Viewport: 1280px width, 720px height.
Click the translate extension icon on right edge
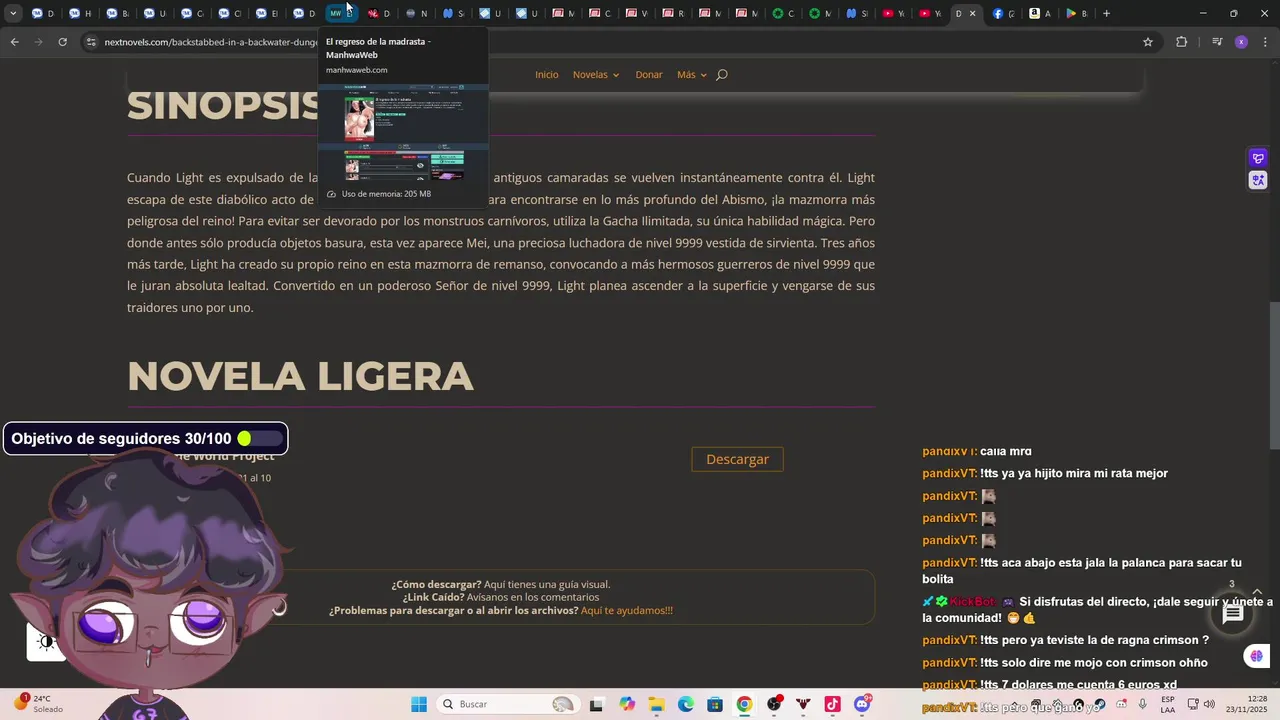(x=1258, y=180)
